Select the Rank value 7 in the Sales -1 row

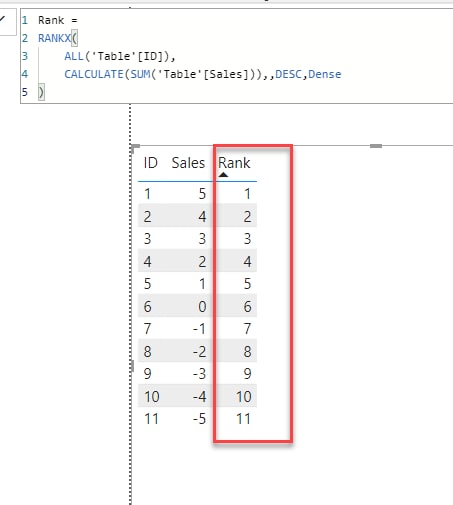[x=247, y=329]
